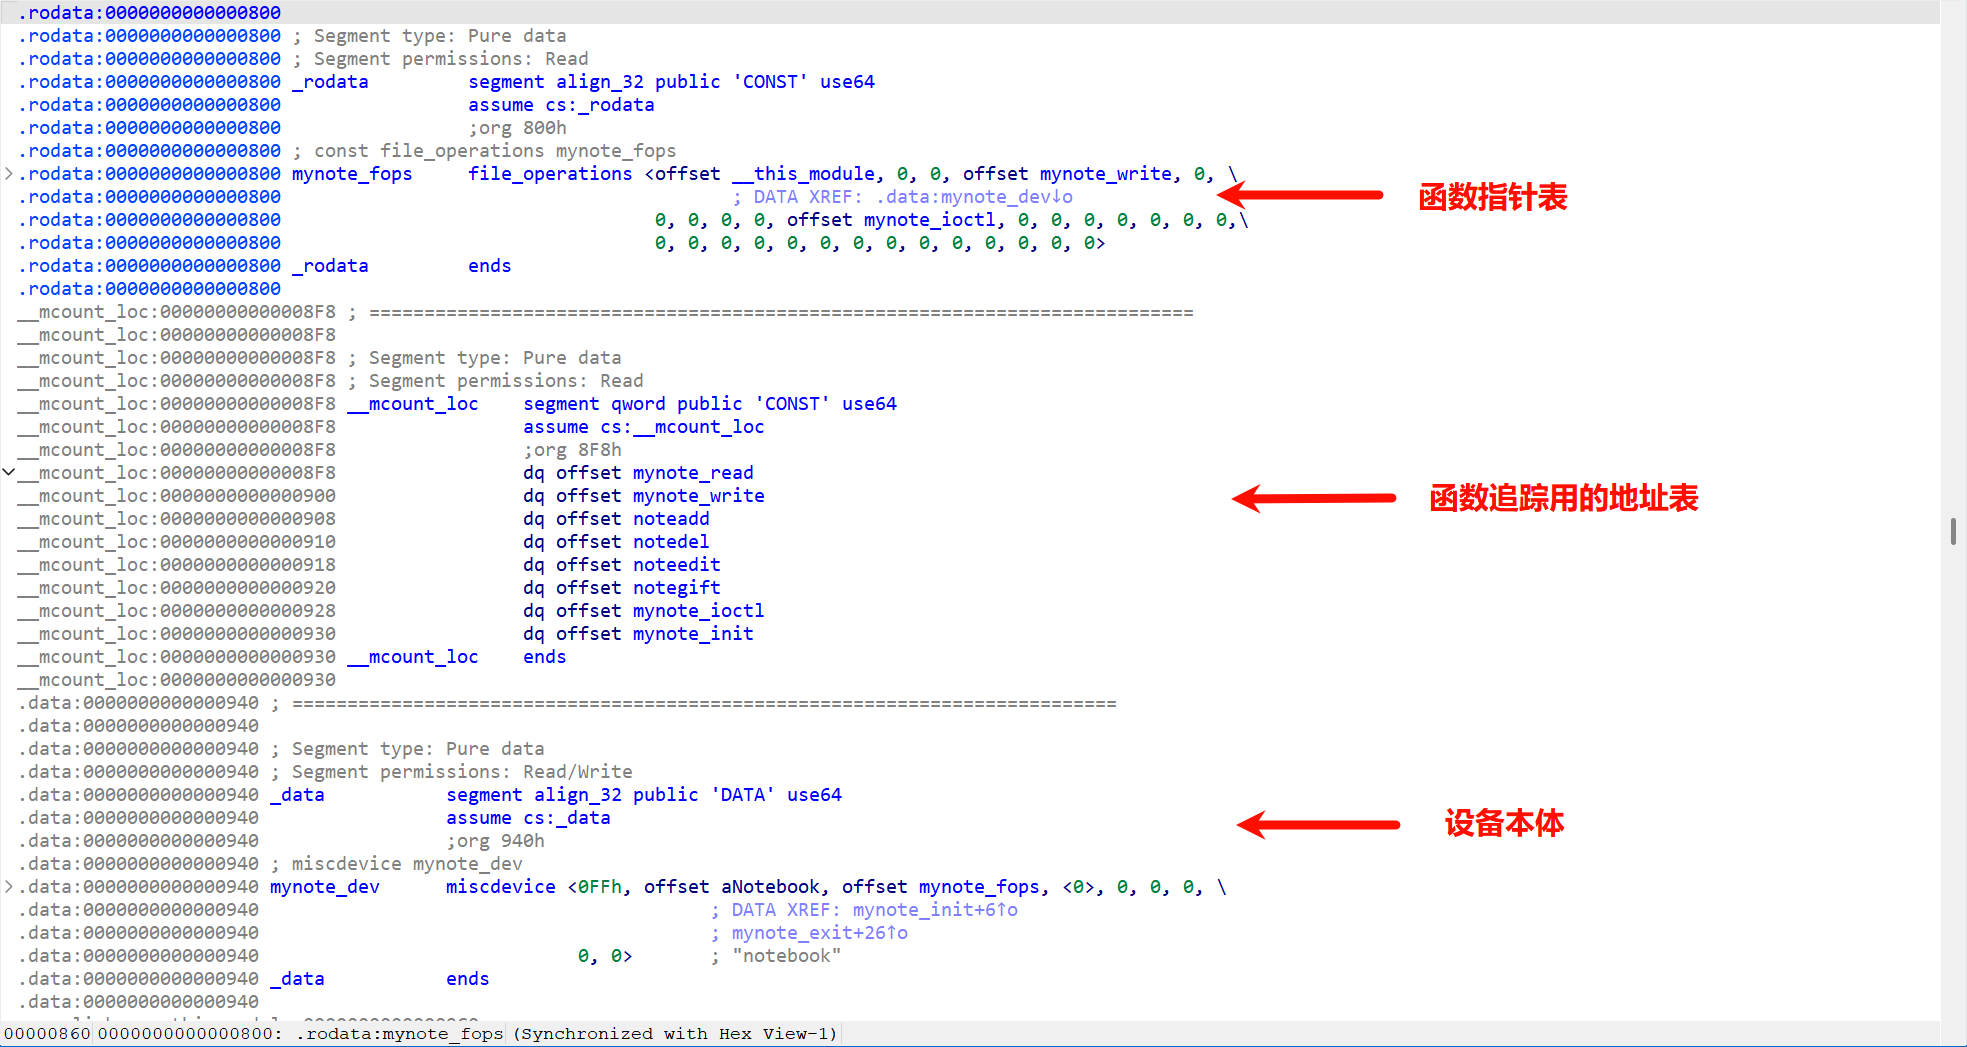The image size is (1967, 1047).
Task: Click the mynote_read offset reference
Action: pyautogui.click(x=692, y=473)
